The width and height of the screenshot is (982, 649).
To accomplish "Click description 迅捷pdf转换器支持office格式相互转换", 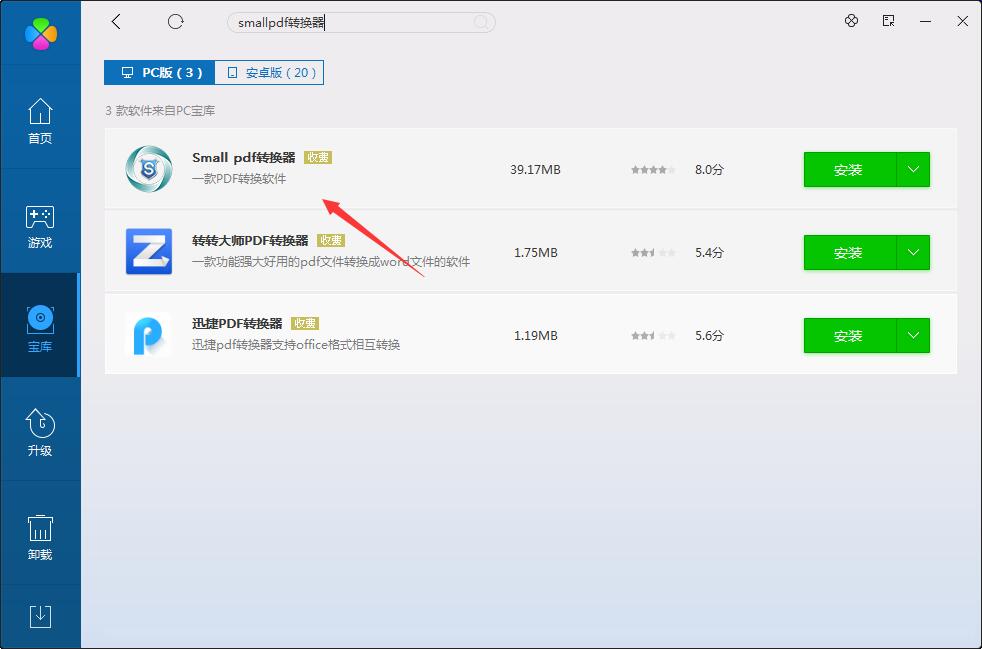I will pyautogui.click(x=296, y=345).
